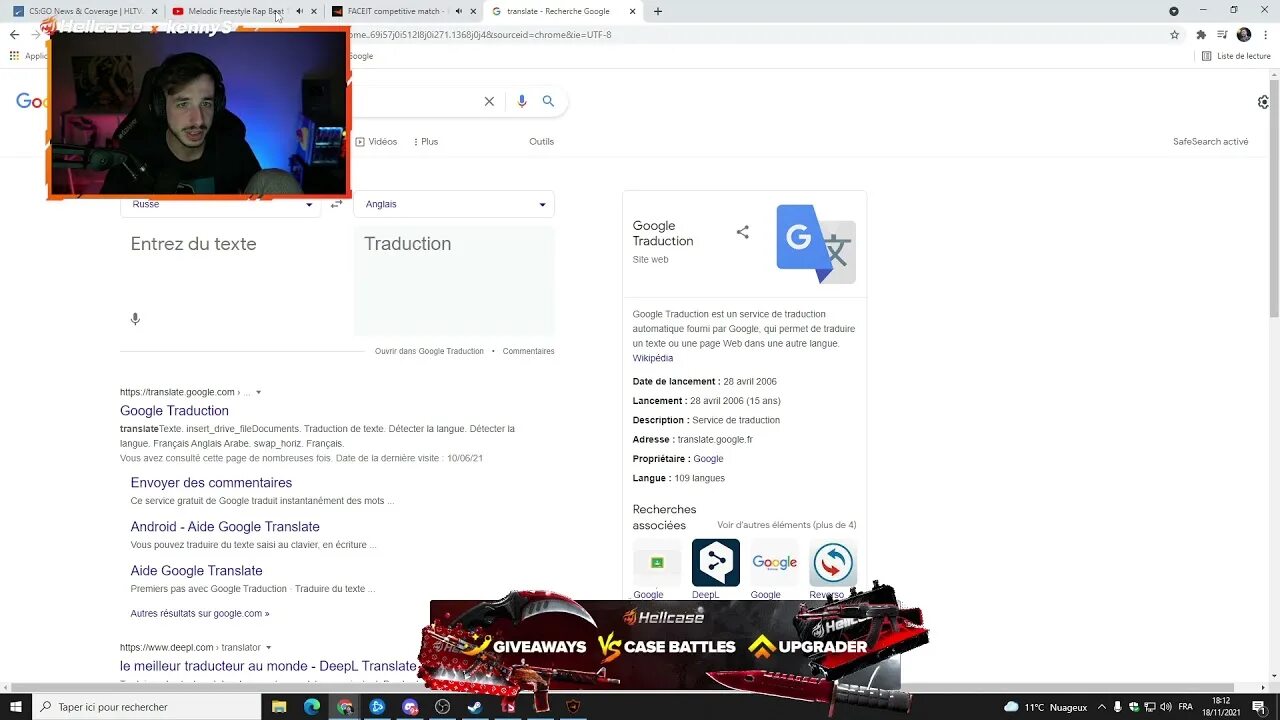The width and height of the screenshot is (1280, 720).
Task: Select the Vidéos search filter
Action: (376, 141)
